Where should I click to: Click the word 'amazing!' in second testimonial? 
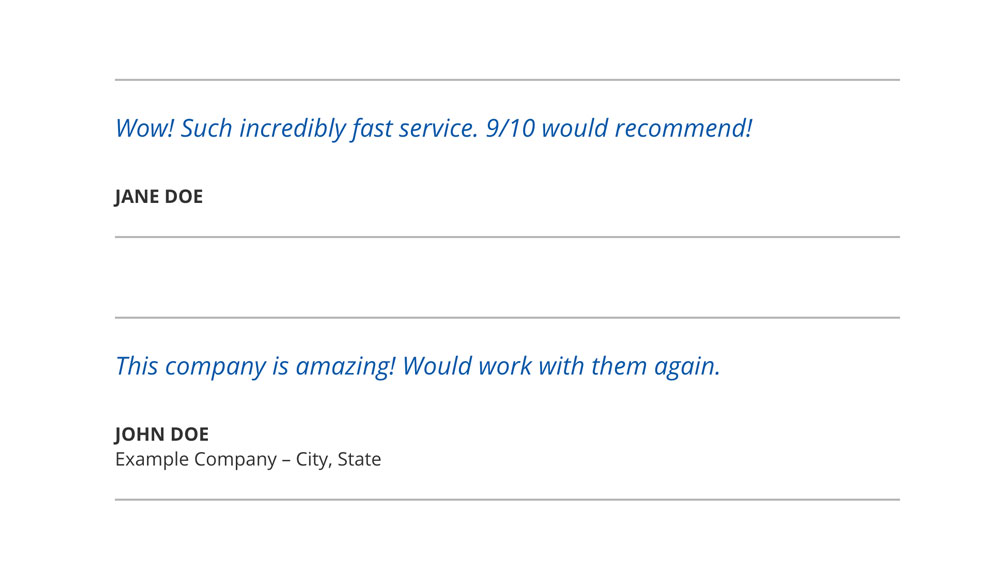coord(346,367)
